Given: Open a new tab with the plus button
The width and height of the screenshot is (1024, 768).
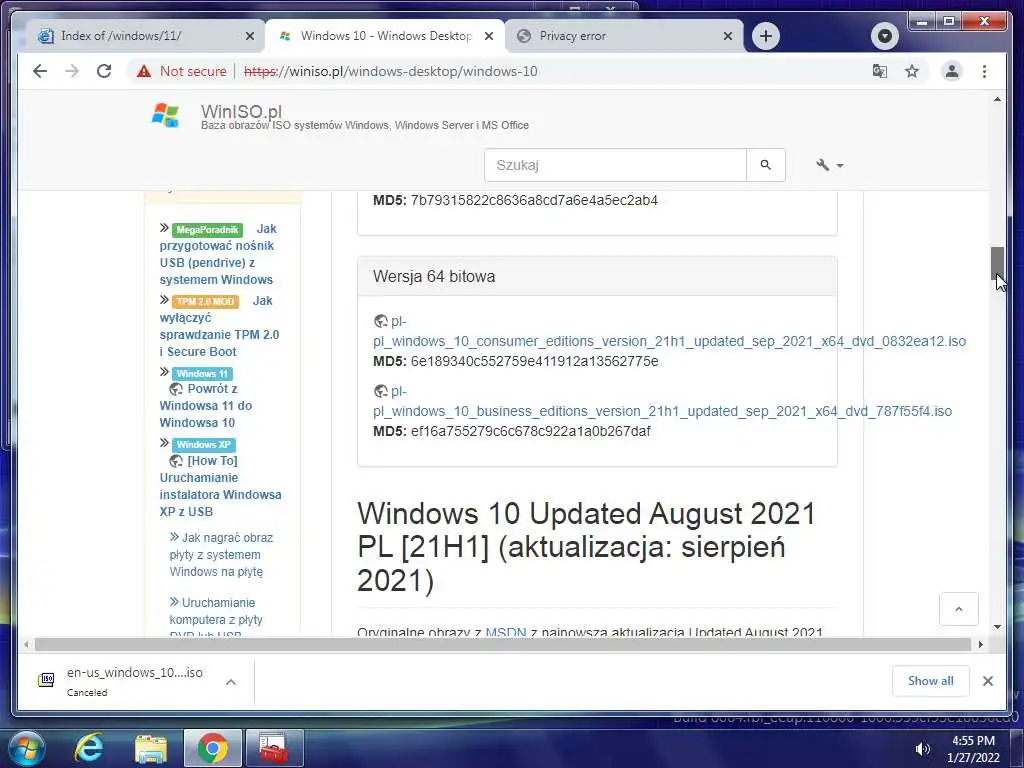Looking at the screenshot, I should (x=765, y=36).
